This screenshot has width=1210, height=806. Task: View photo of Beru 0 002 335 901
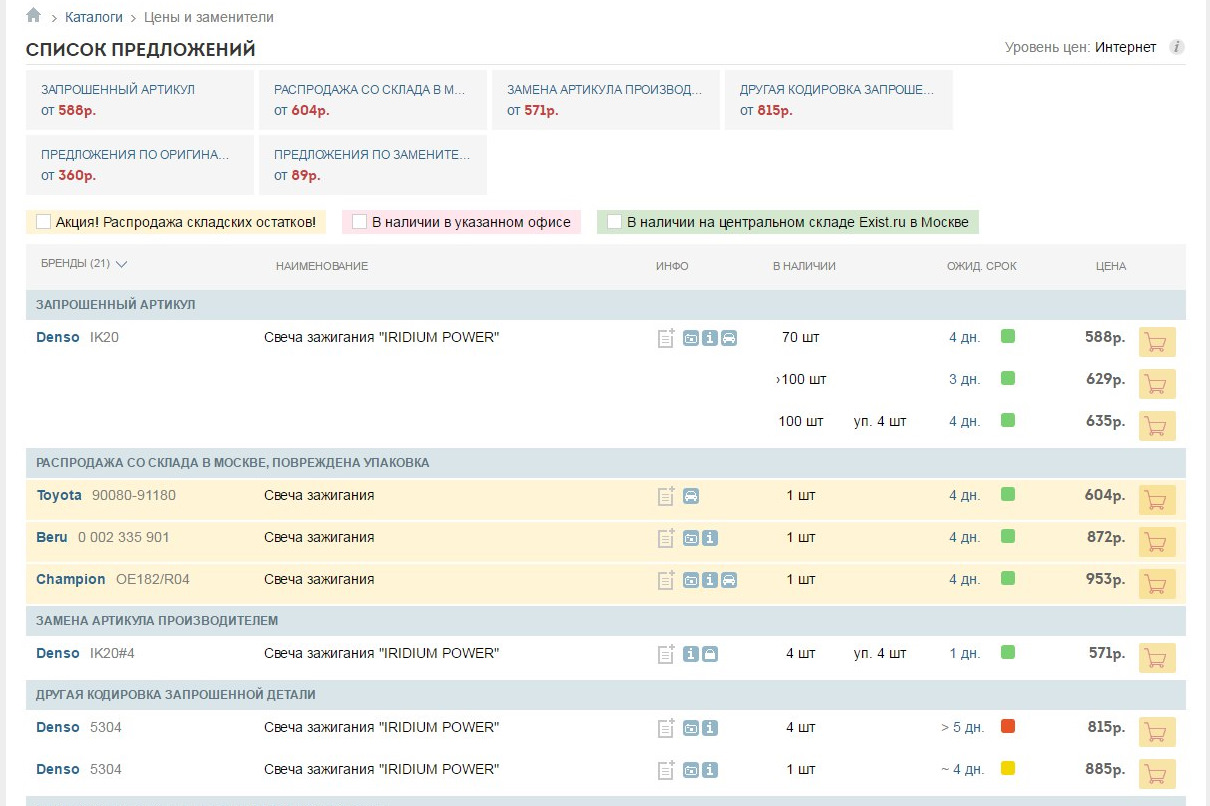click(691, 538)
